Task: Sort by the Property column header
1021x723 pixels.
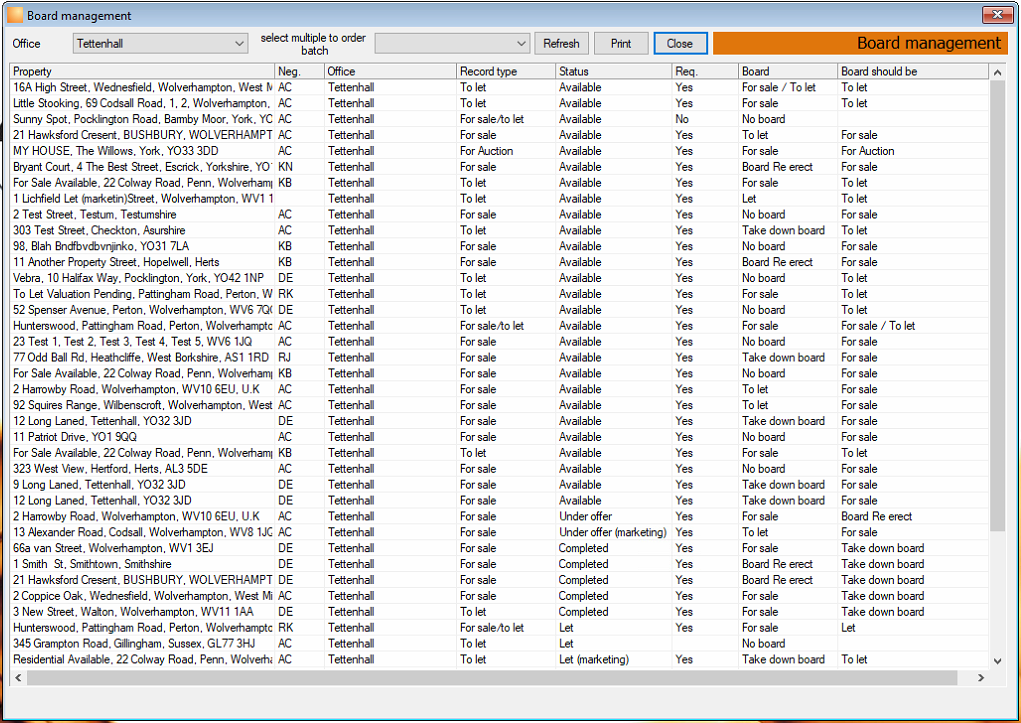Action: coord(143,71)
